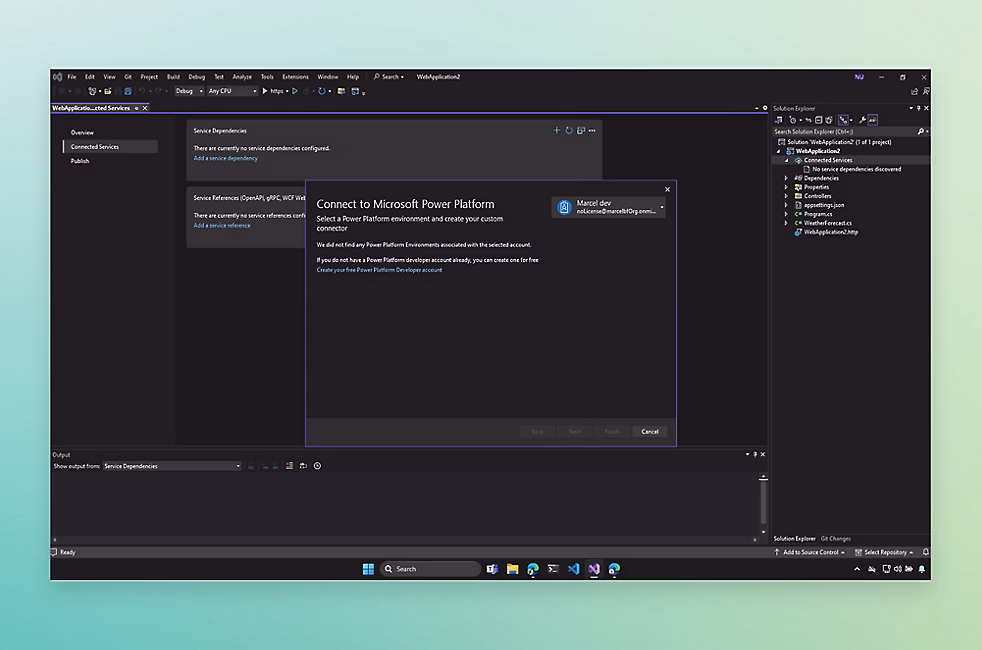This screenshot has height=650, width=982.
Task: Click the Solution Explorer search magnifier icon
Action: 921,132
